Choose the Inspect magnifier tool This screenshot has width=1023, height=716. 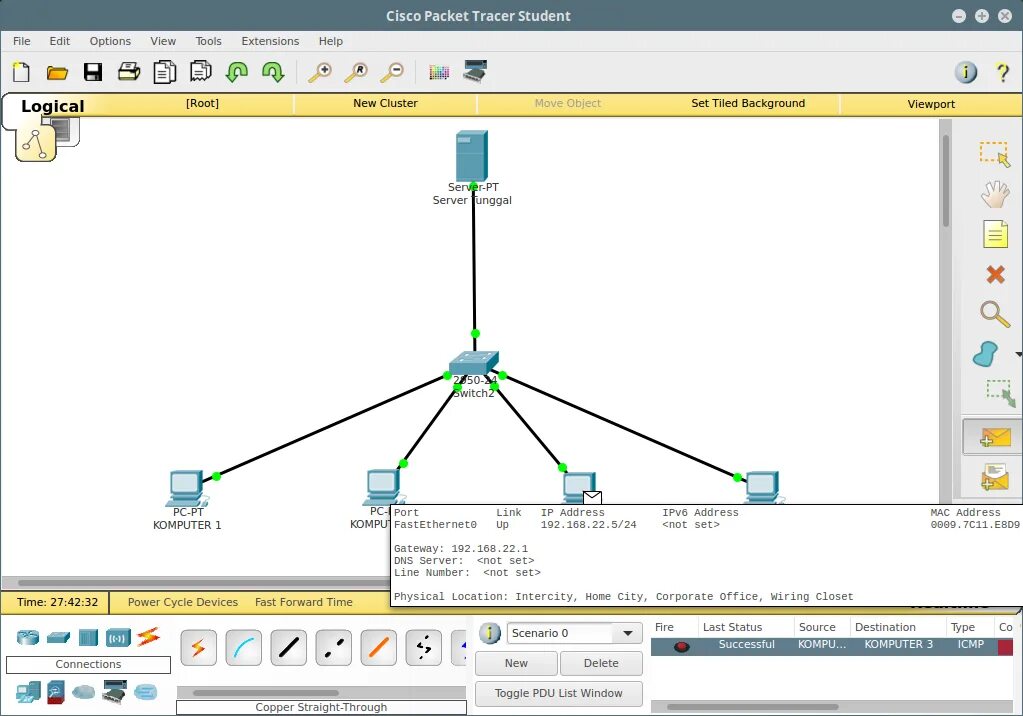point(995,314)
